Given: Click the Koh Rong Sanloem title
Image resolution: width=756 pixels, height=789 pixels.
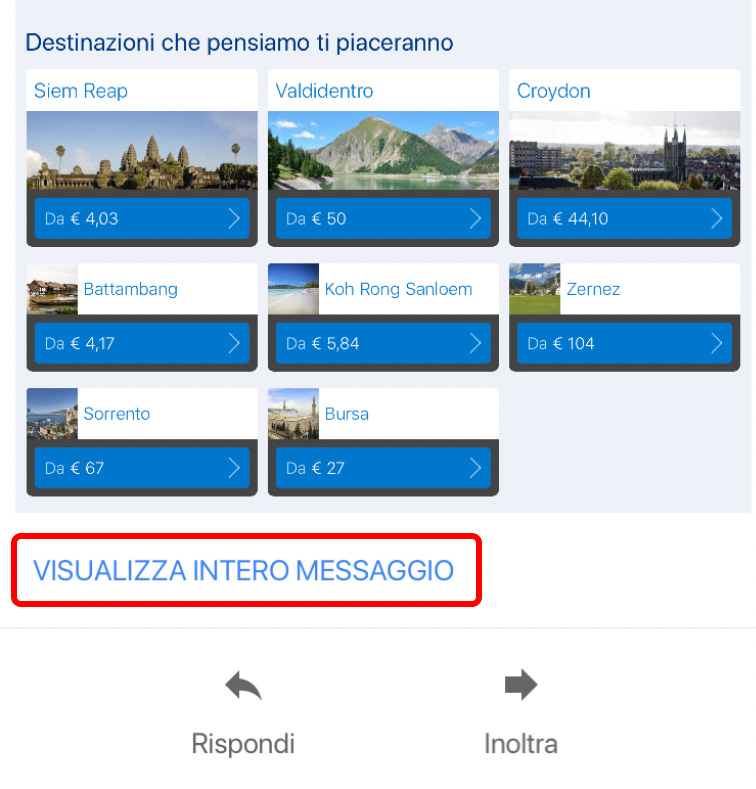Looking at the screenshot, I should (398, 289).
